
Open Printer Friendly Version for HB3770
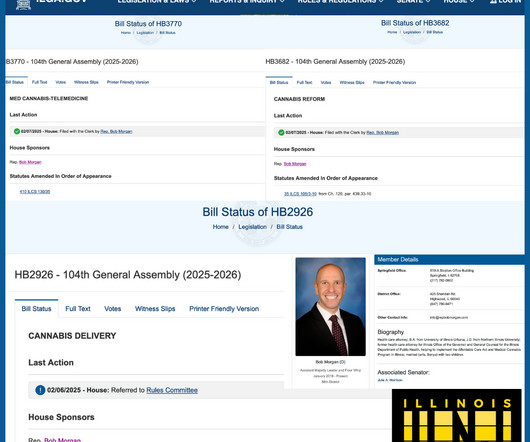click(128, 82)
